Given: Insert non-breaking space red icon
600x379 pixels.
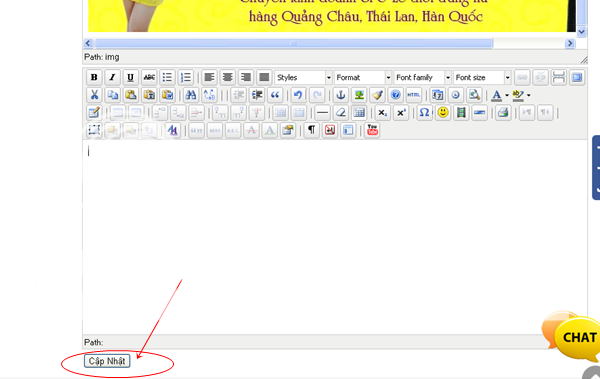Looking at the screenshot, I should click(x=330, y=130).
